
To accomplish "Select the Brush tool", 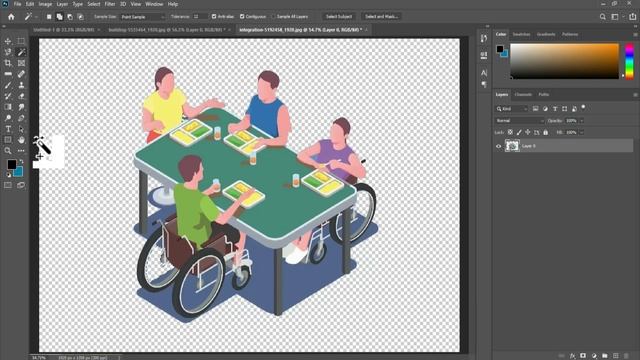I will point(8,85).
